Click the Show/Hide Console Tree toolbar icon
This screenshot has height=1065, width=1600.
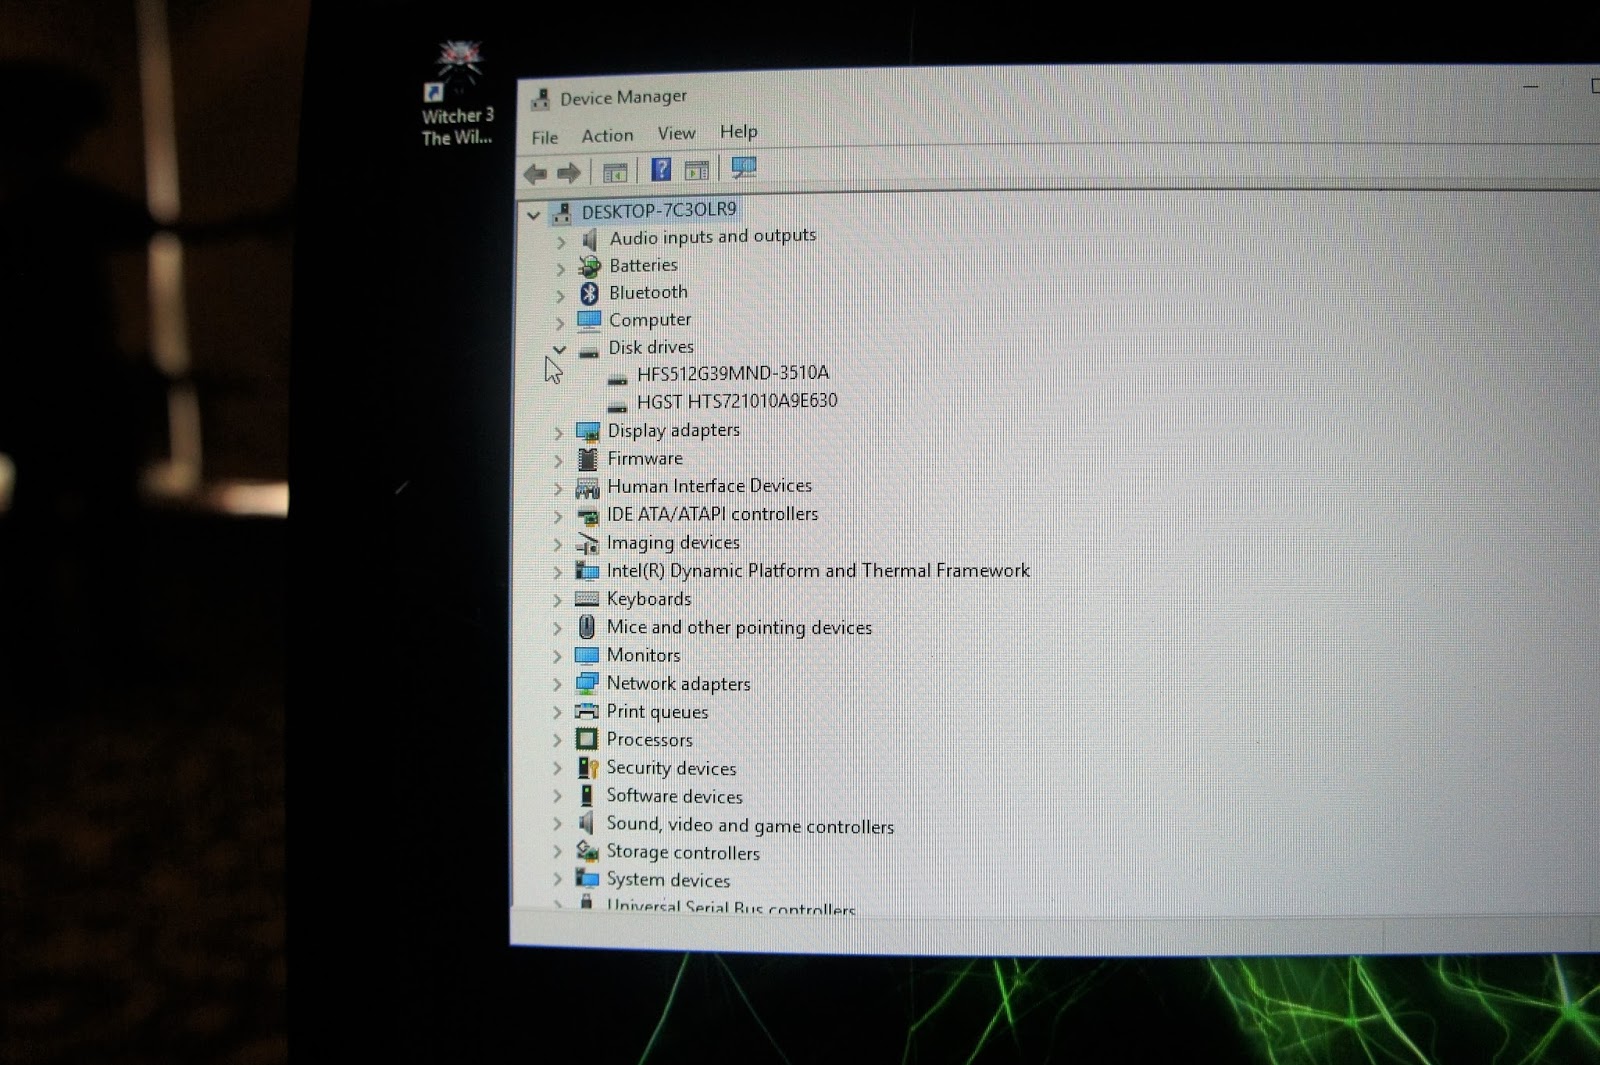[615, 172]
